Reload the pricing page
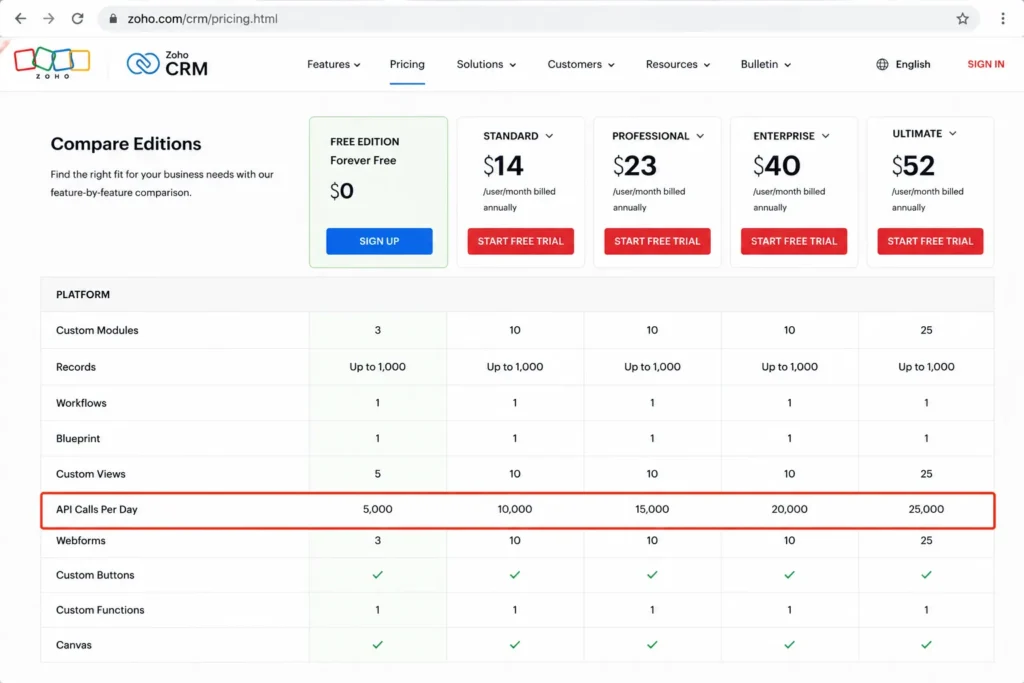The image size is (1024, 683). [77, 18]
